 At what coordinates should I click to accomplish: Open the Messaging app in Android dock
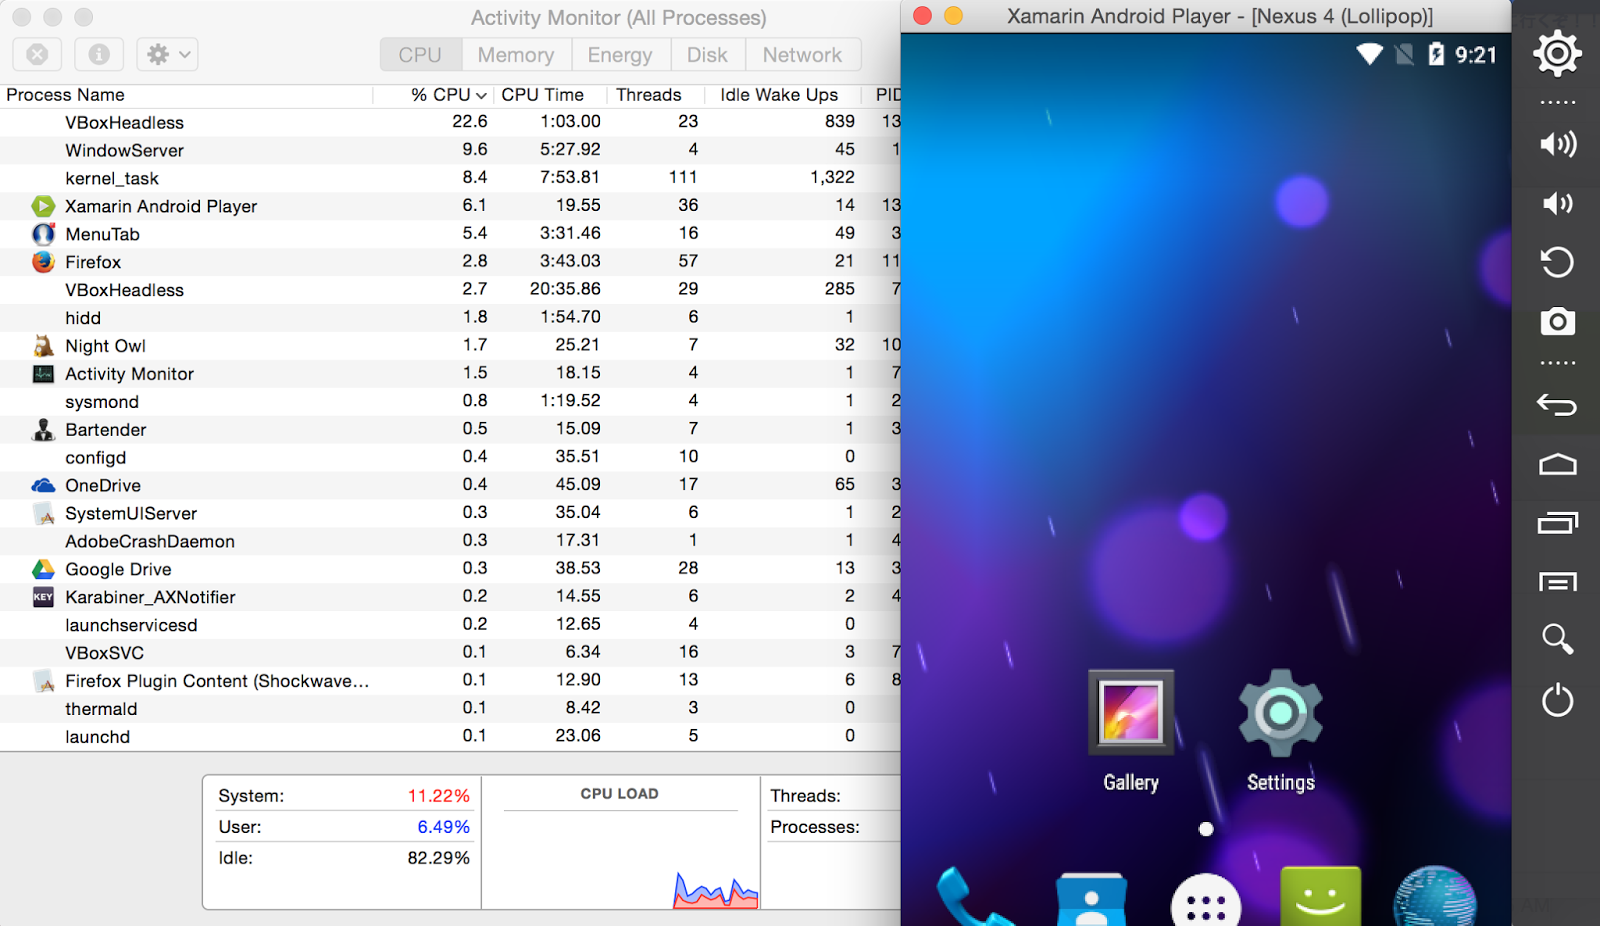(x=1320, y=896)
